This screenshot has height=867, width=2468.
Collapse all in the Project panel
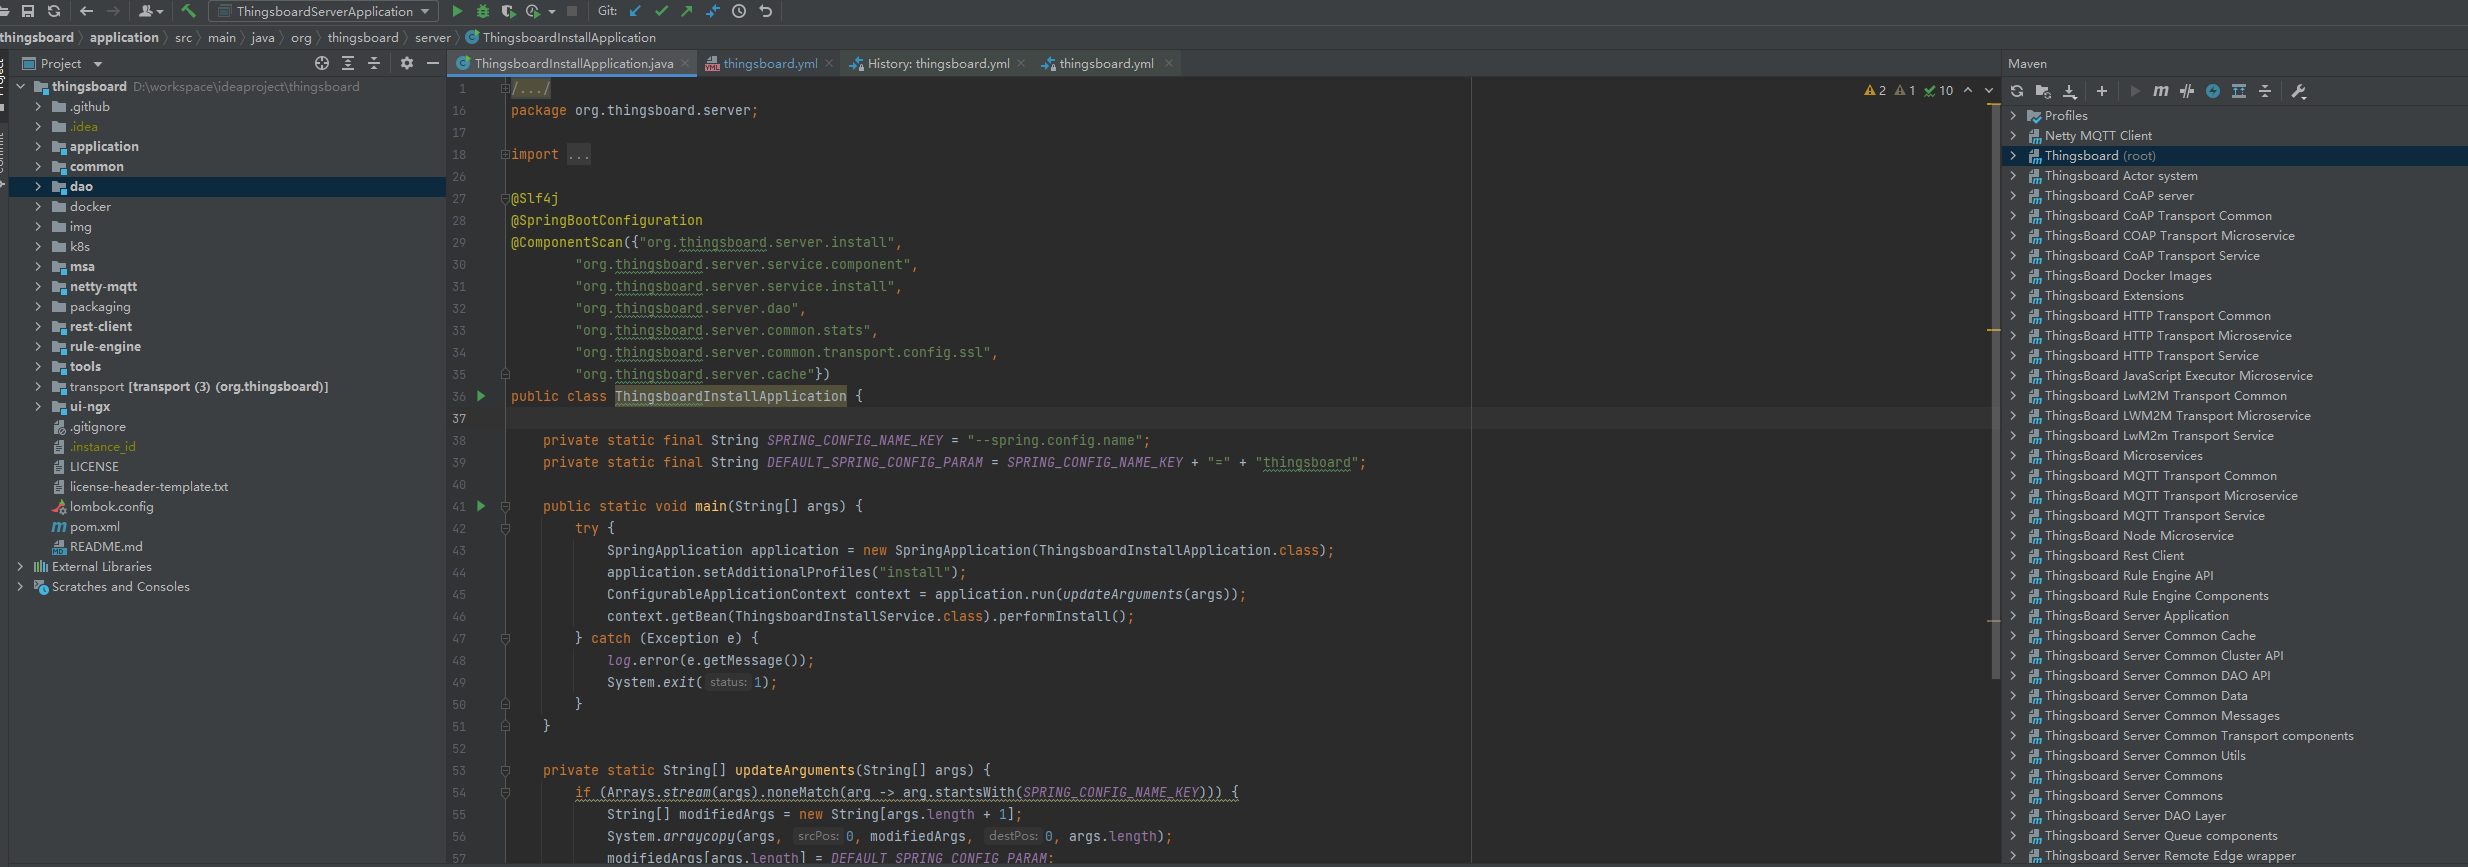[374, 63]
